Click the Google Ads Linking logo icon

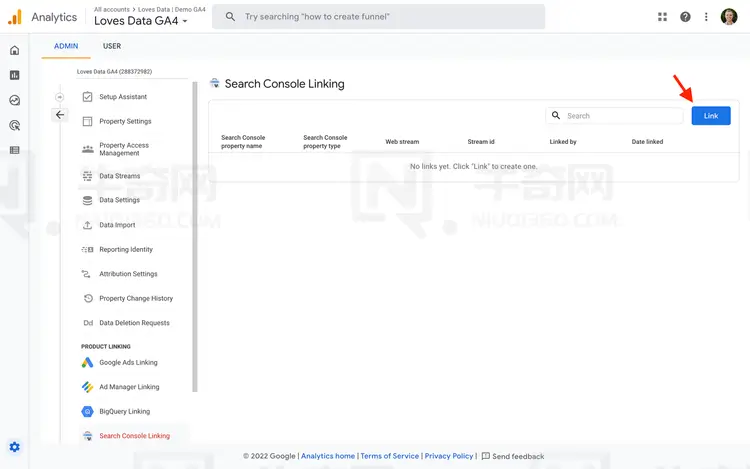pos(88,362)
